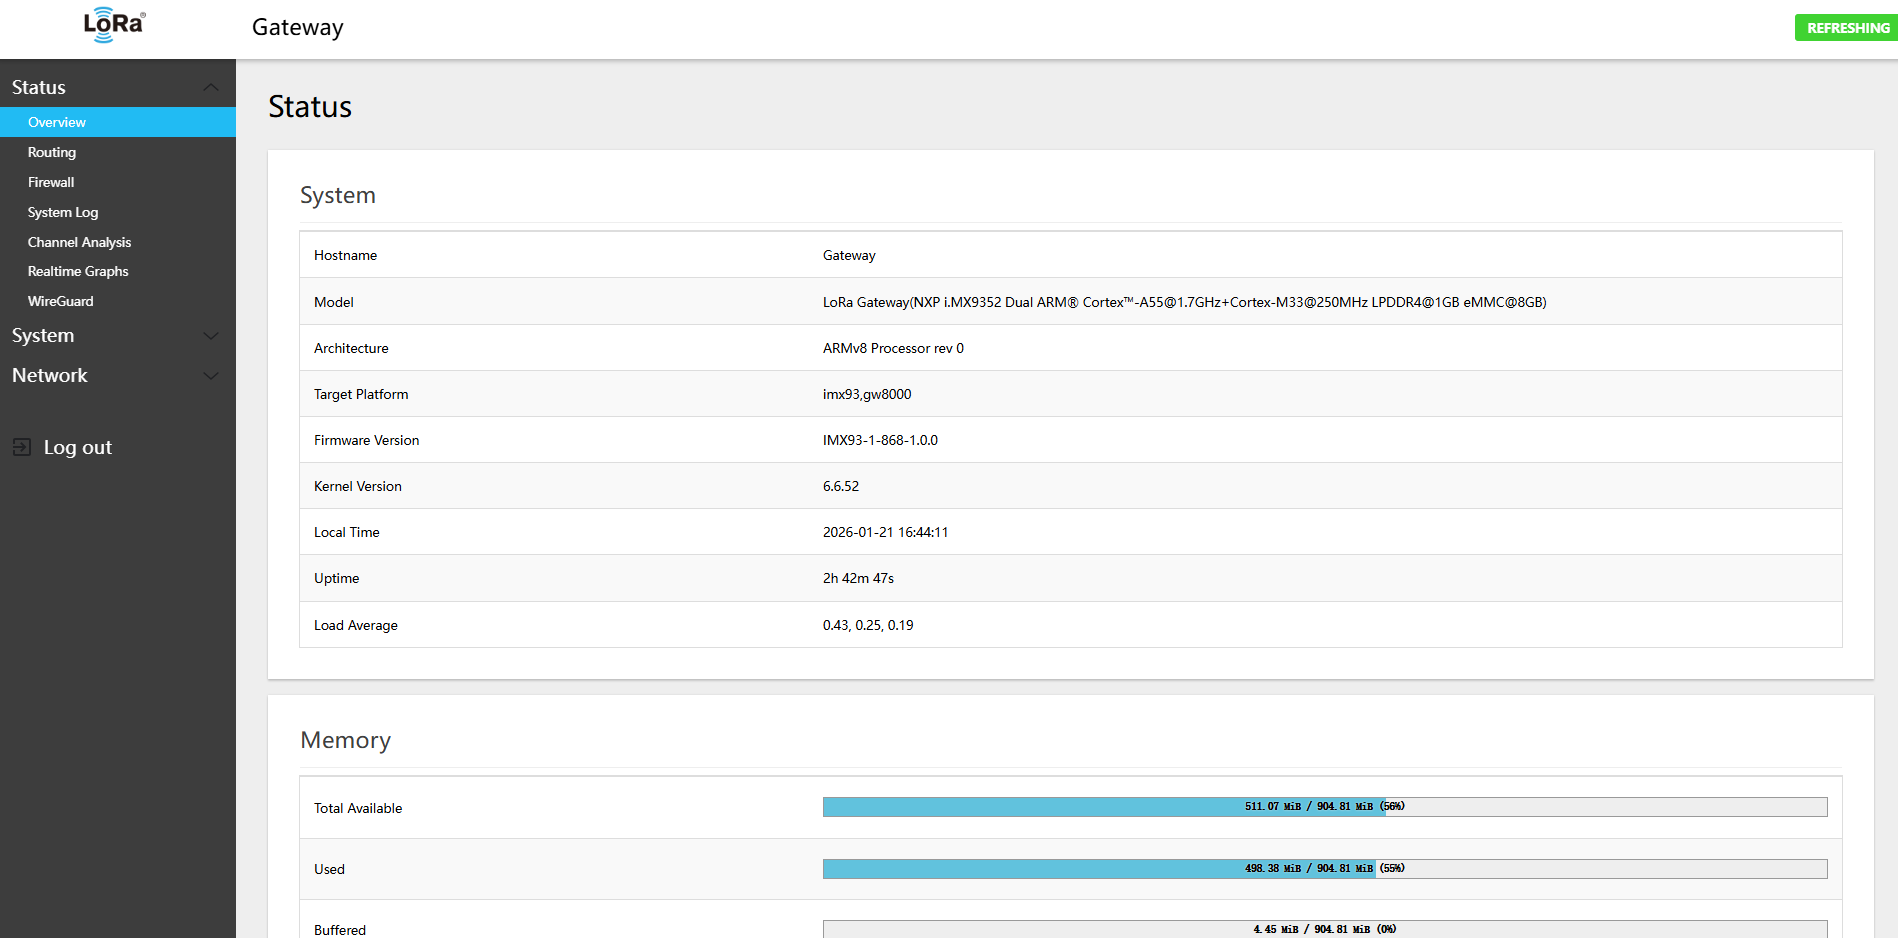Open System Log from sidebar

(x=63, y=212)
